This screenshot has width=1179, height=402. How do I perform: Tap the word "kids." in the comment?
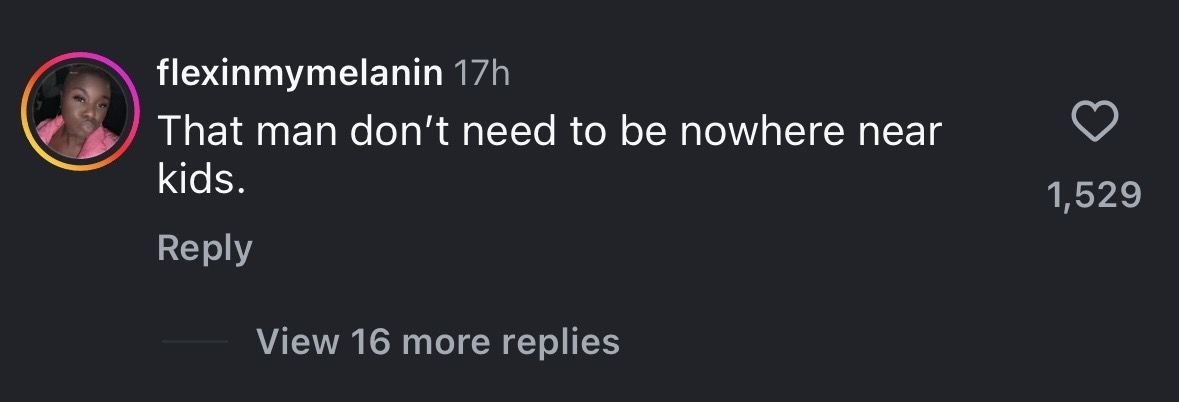click(x=201, y=181)
